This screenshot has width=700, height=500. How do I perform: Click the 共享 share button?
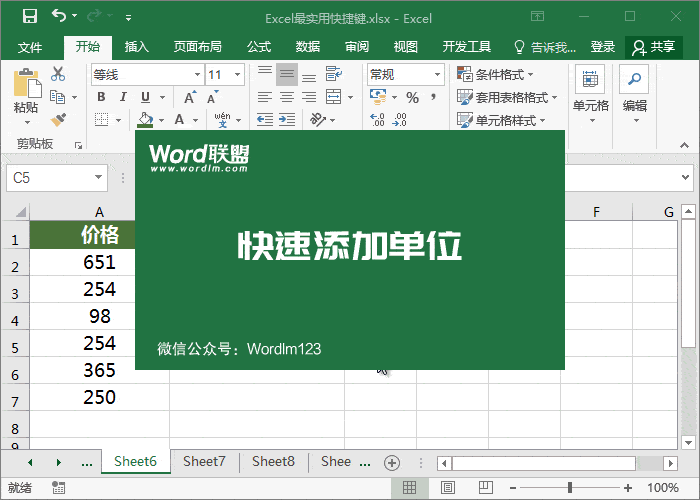tap(654, 47)
